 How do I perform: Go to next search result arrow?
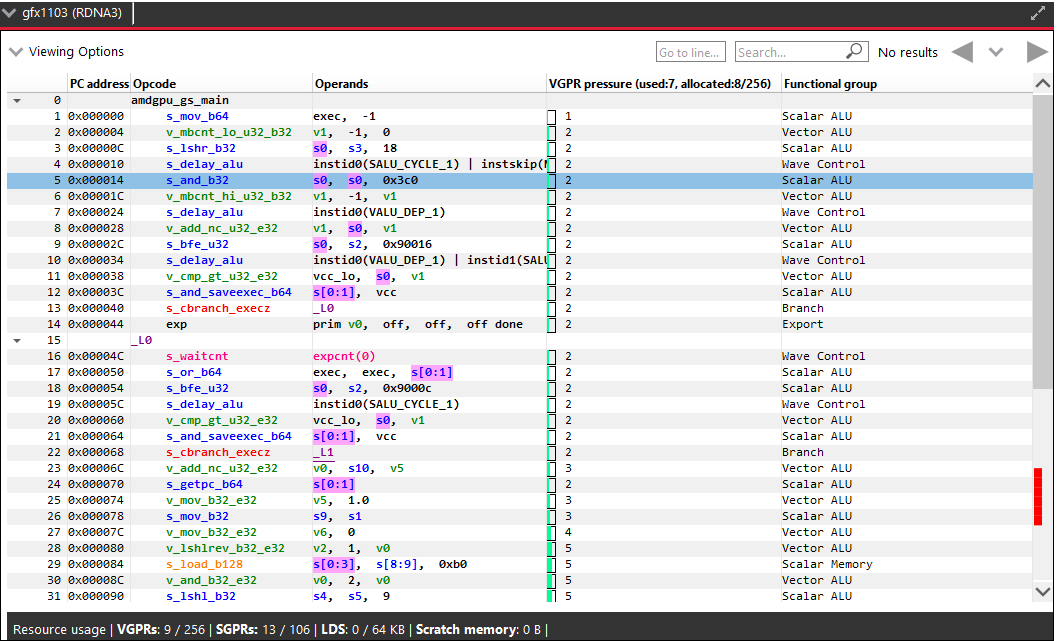[1038, 51]
